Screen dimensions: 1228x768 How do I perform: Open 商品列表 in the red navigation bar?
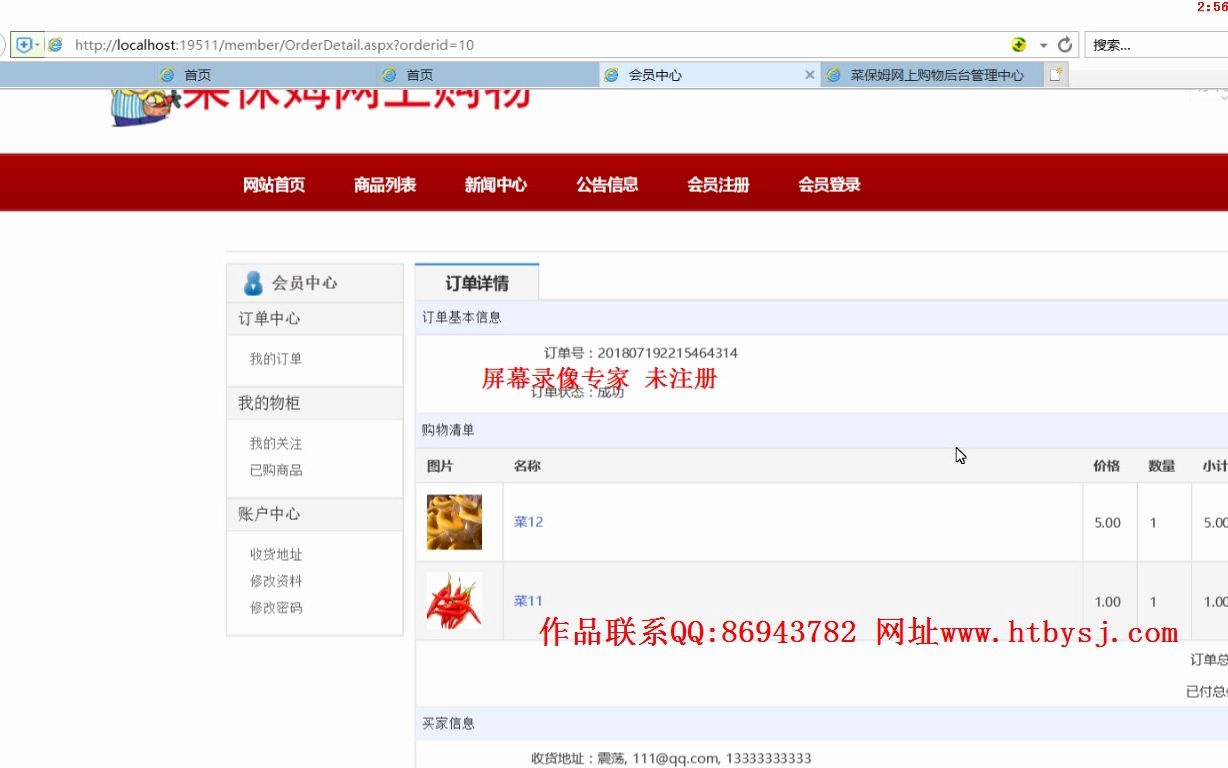(x=385, y=183)
